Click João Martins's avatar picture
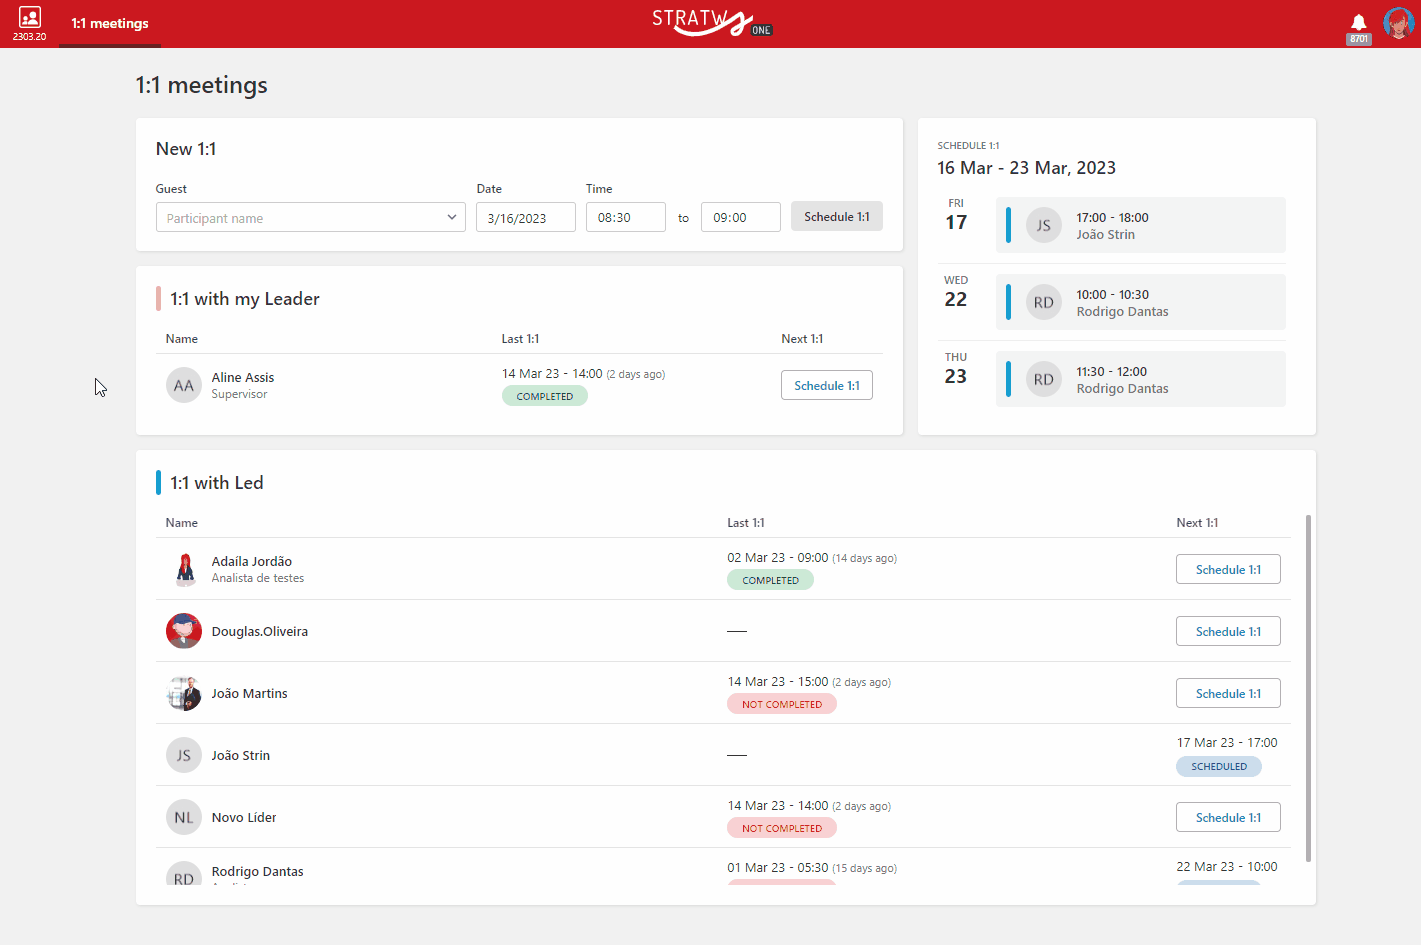 click(184, 693)
